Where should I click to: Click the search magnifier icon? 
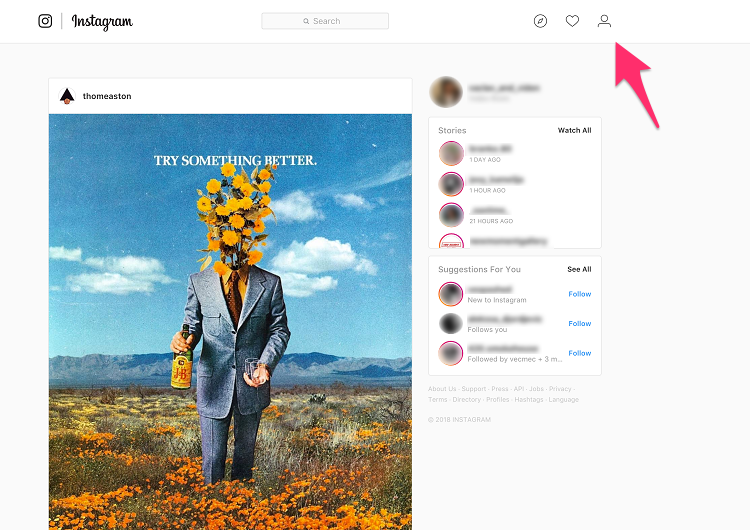306,21
